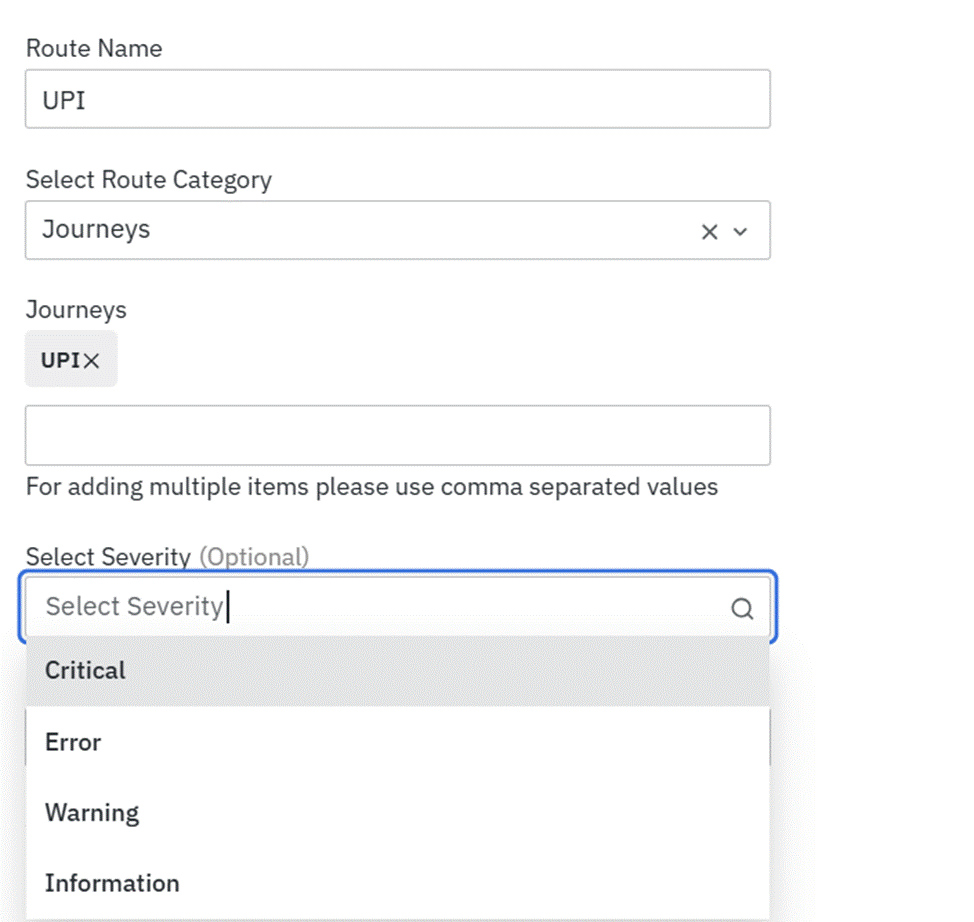Pick Warning in the severity dropdown
The image size is (974, 922).
92,813
